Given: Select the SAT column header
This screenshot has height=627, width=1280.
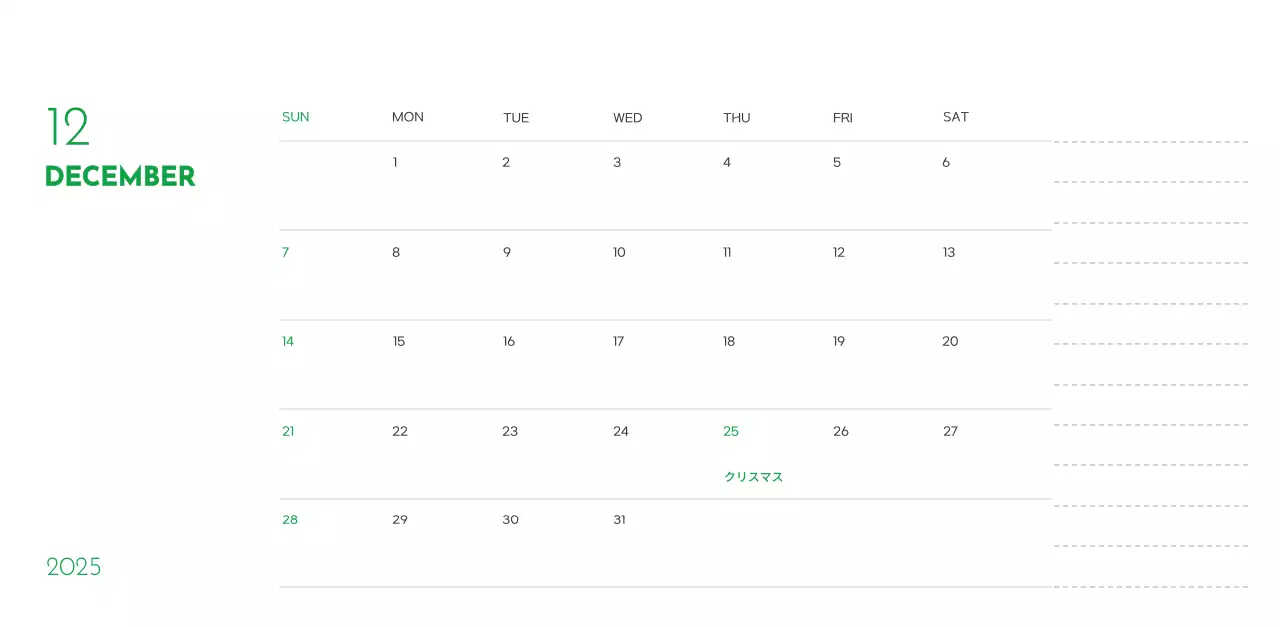Looking at the screenshot, I should point(955,117).
